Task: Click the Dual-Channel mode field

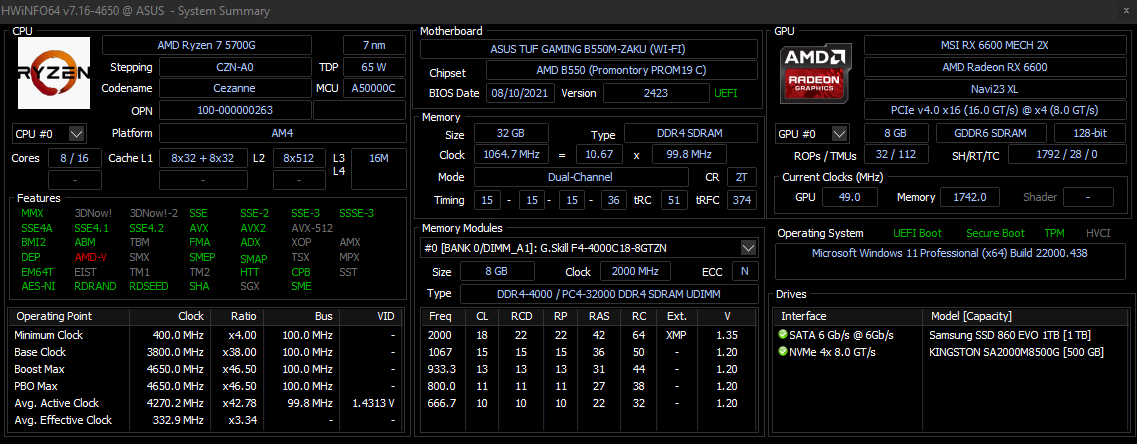Action: coord(581,177)
